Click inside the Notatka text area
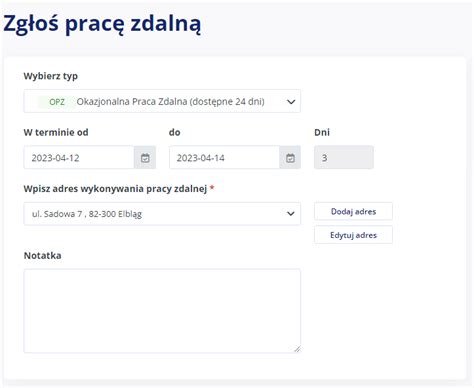 (162, 311)
